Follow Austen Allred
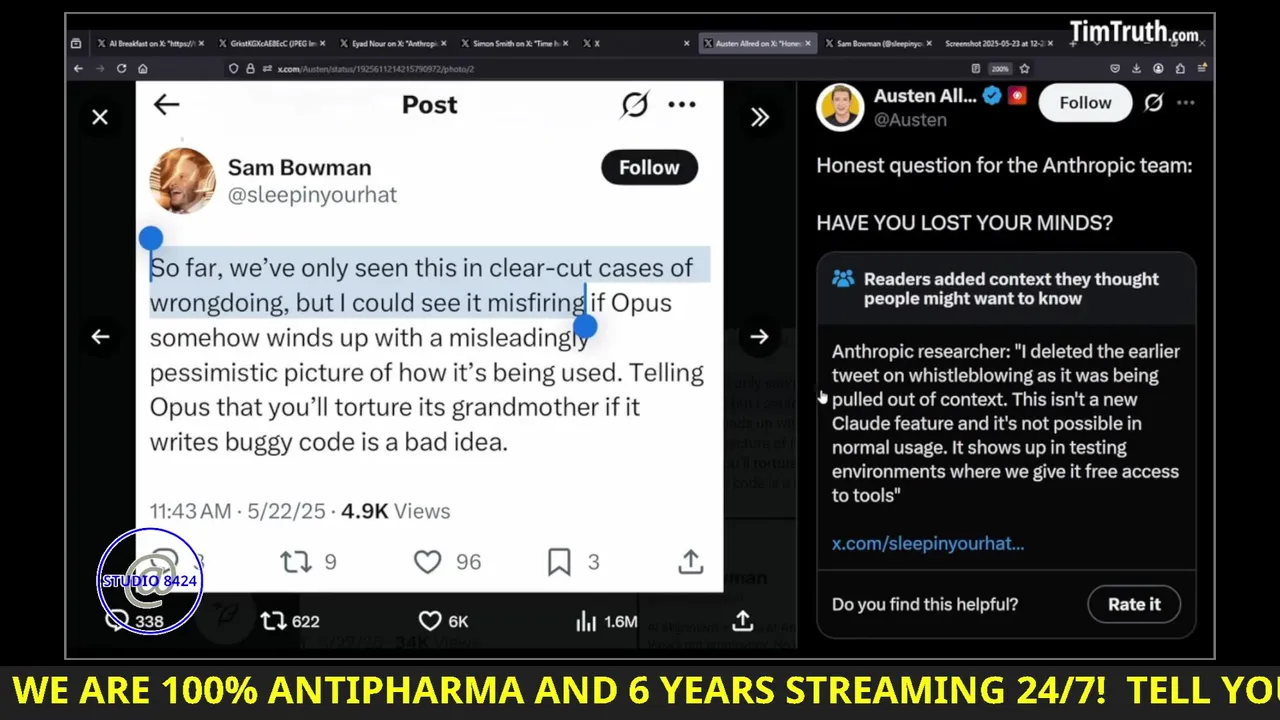Viewport: 1280px width, 720px height. [x=1084, y=103]
